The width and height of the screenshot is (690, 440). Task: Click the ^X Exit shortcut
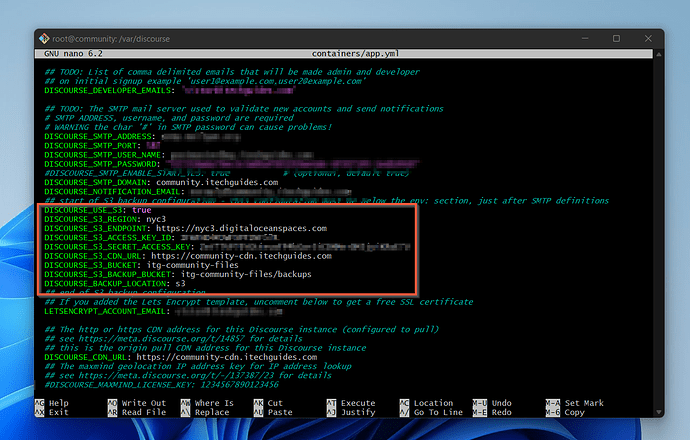[52, 412]
